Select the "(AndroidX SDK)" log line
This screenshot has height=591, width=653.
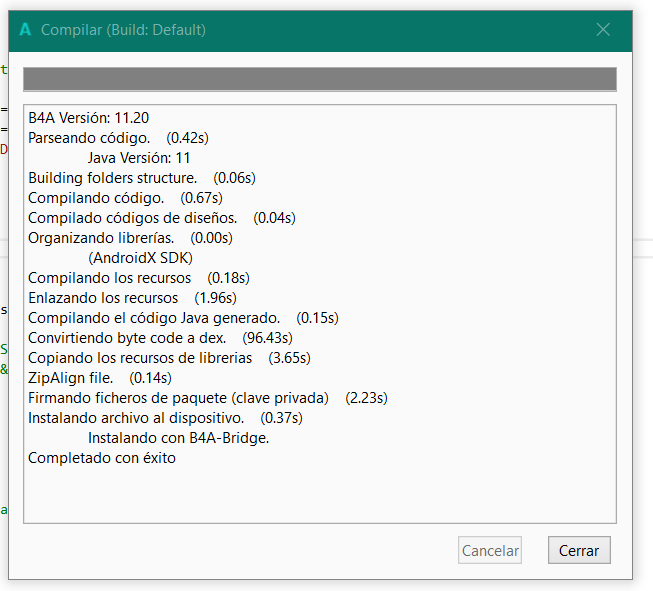(140, 258)
